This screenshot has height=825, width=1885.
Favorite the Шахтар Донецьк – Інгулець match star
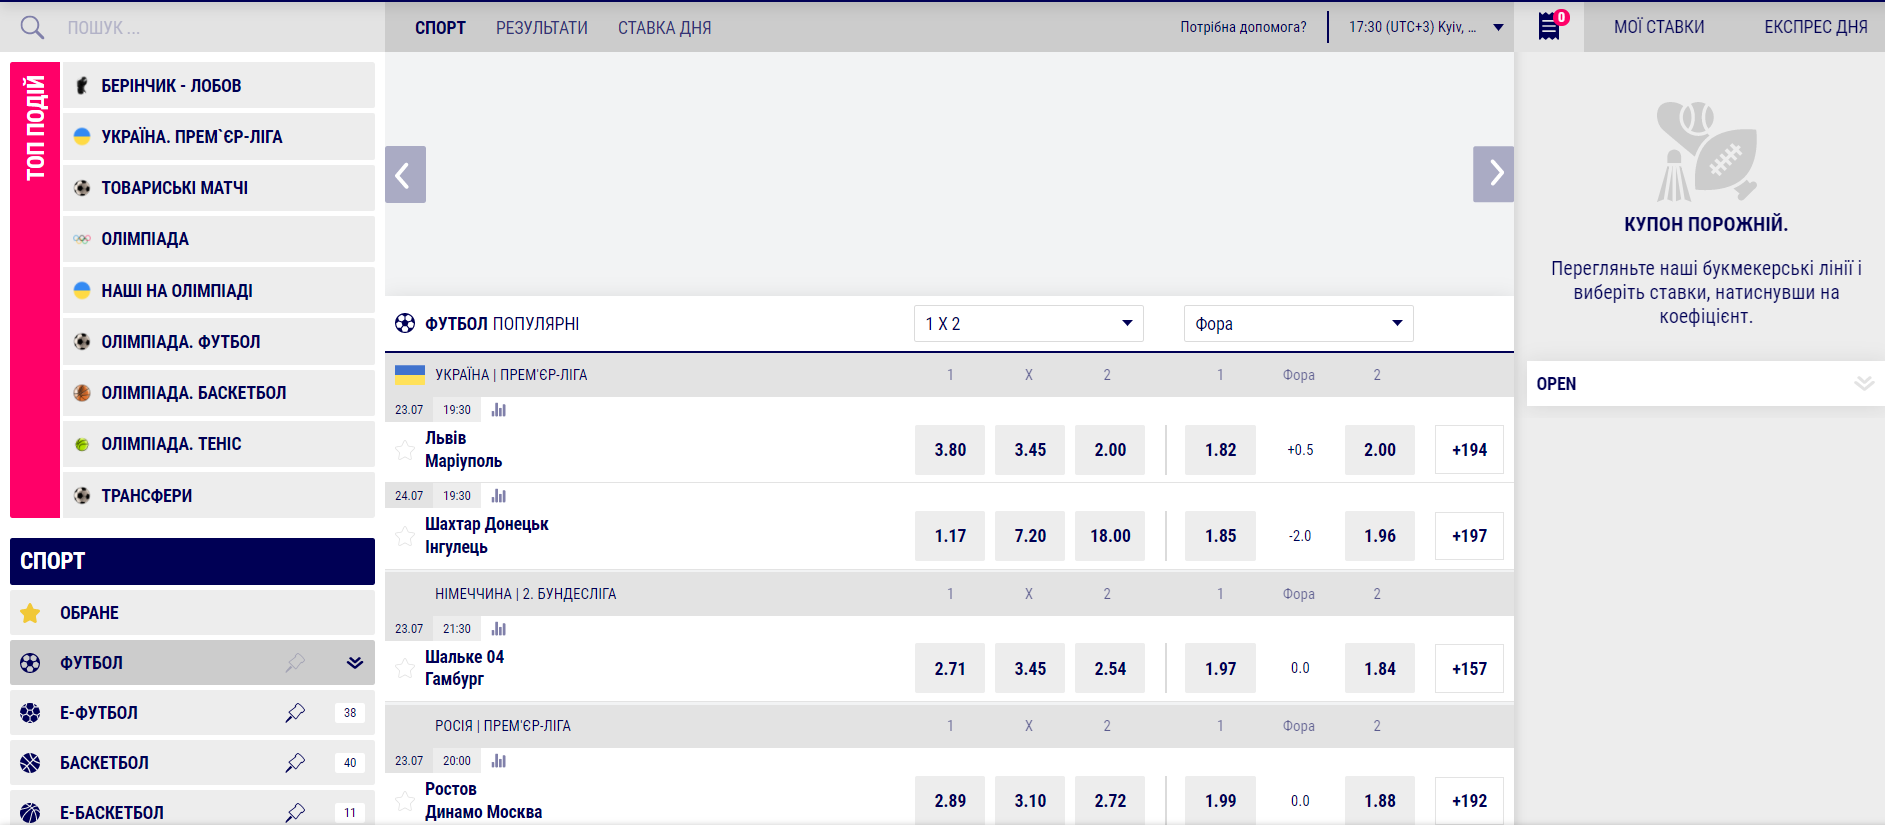(405, 536)
